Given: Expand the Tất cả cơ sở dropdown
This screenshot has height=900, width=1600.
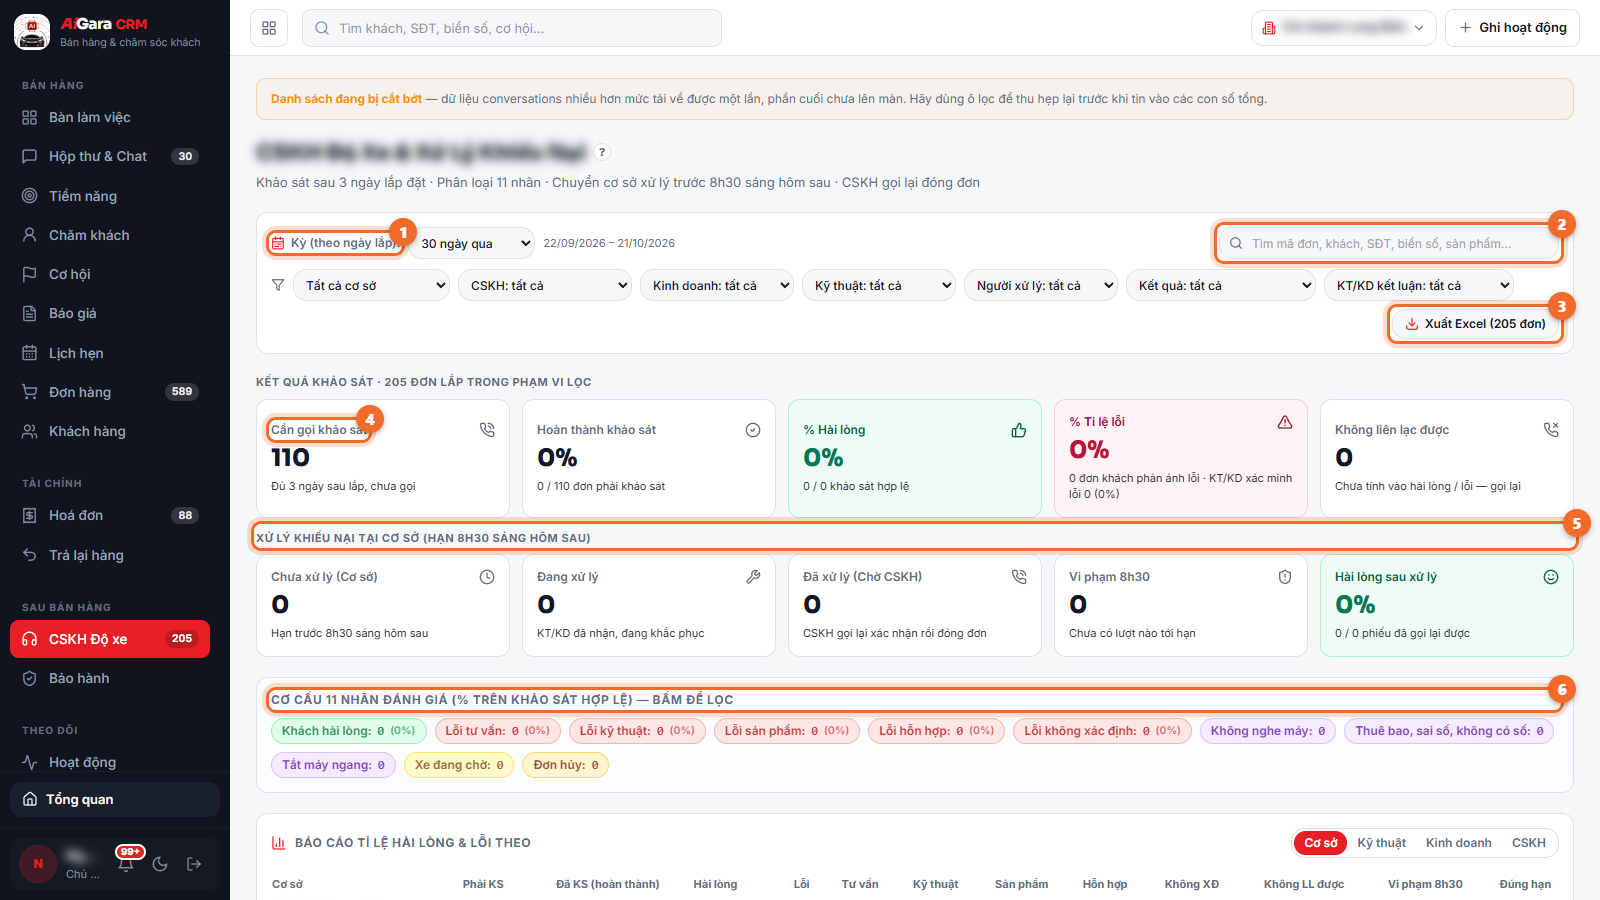Looking at the screenshot, I should [371, 285].
